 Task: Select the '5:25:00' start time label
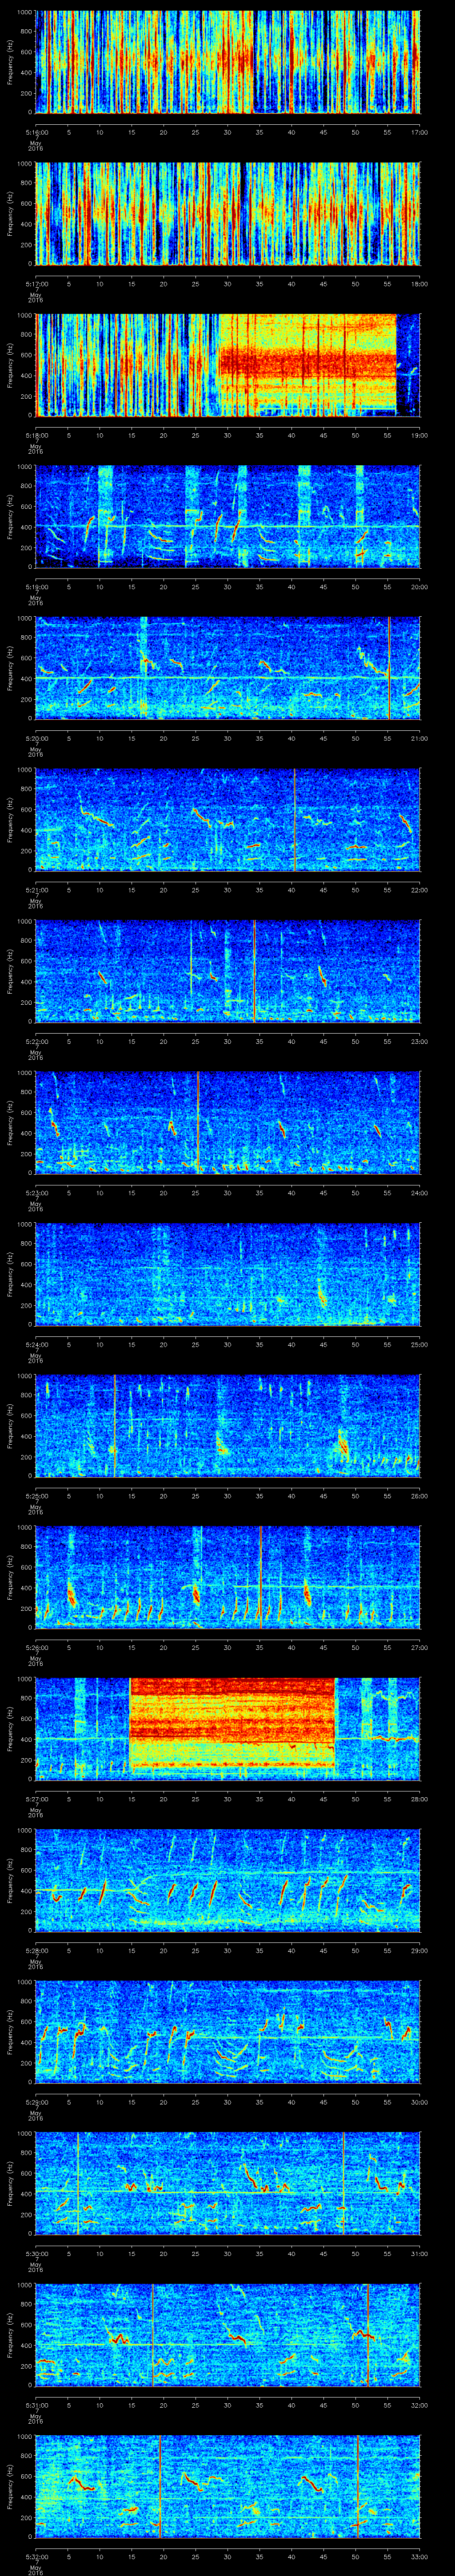(x=36, y=1495)
